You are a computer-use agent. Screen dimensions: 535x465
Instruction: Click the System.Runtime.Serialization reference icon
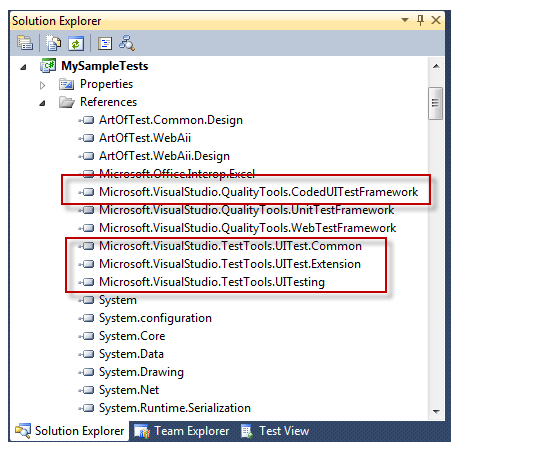point(86,408)
